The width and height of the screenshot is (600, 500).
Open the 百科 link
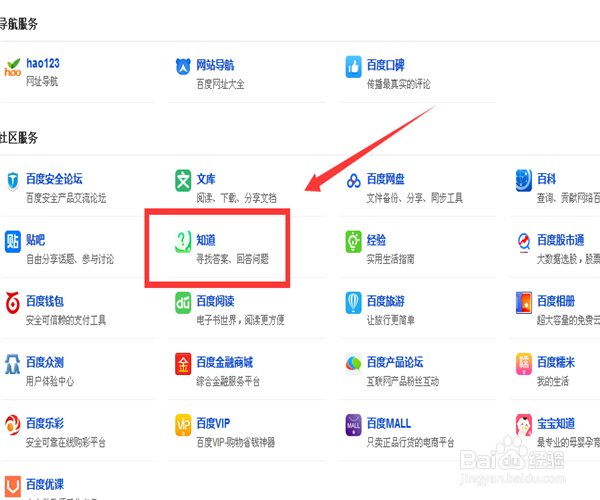(x=546, y=179)
